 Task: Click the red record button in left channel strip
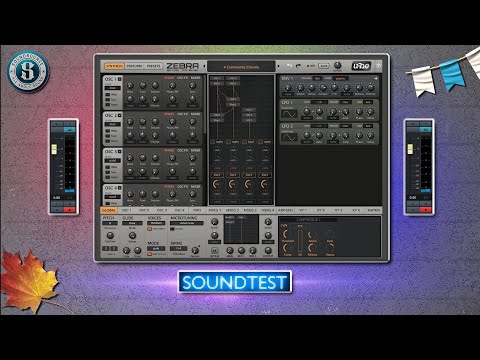coord(69,210)
